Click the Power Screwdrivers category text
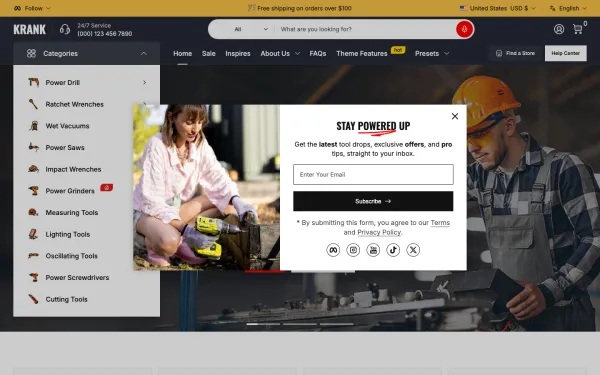This screenshot has width=600, height=375. 77,277
